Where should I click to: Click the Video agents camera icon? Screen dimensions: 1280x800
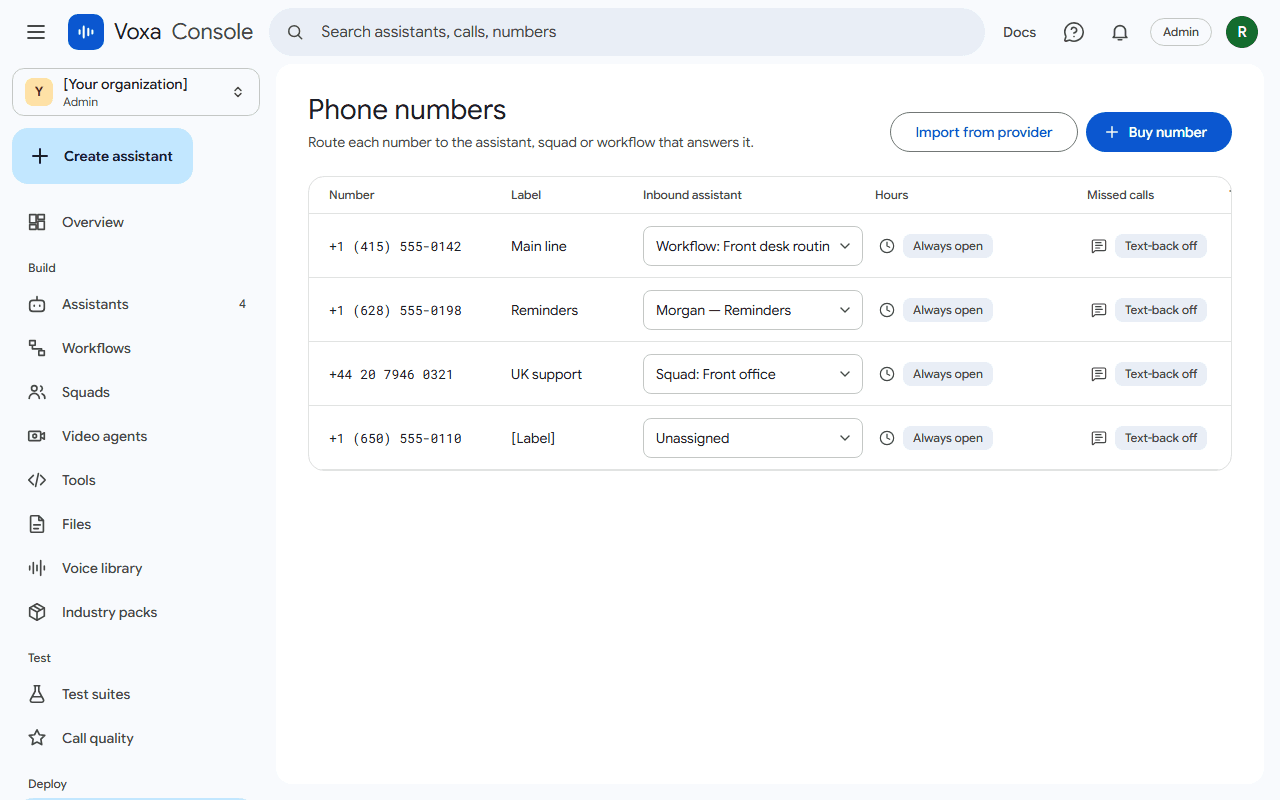point(37,436)
